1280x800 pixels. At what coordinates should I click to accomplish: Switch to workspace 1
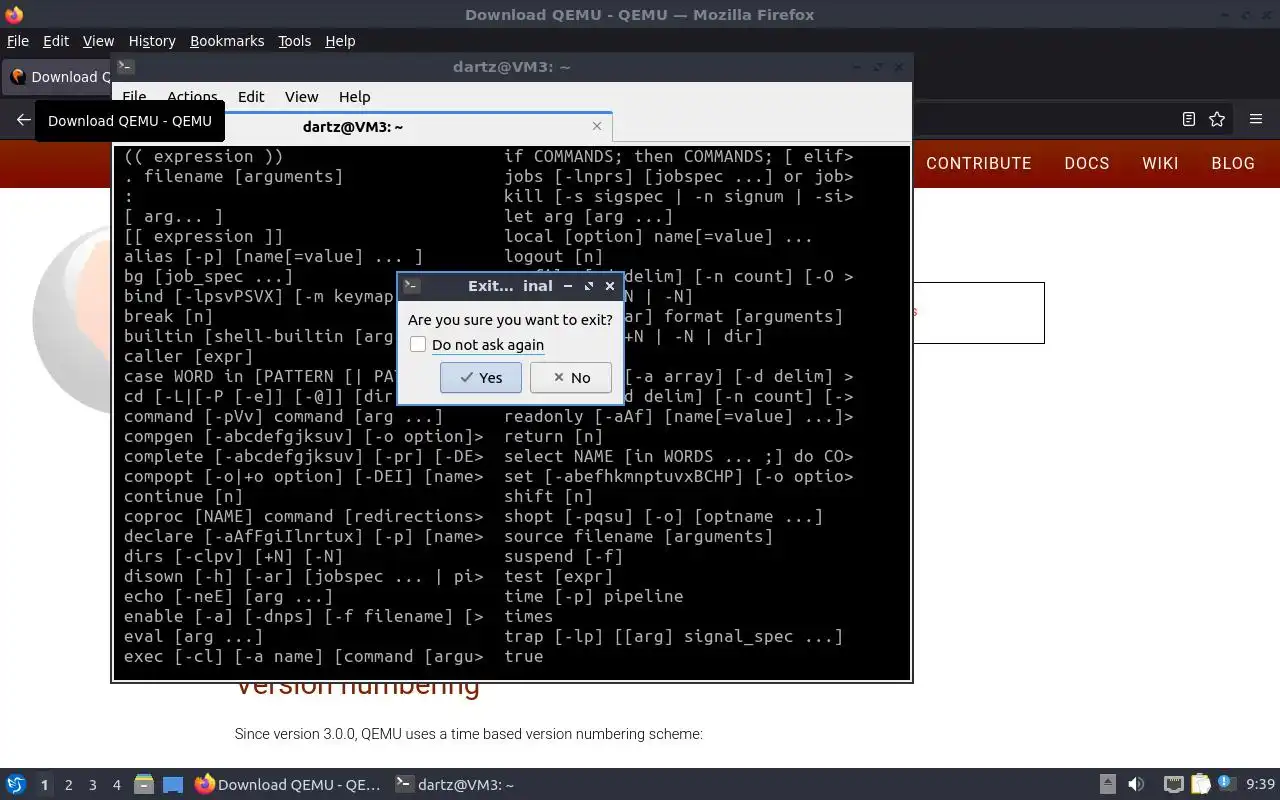[44, 785]
